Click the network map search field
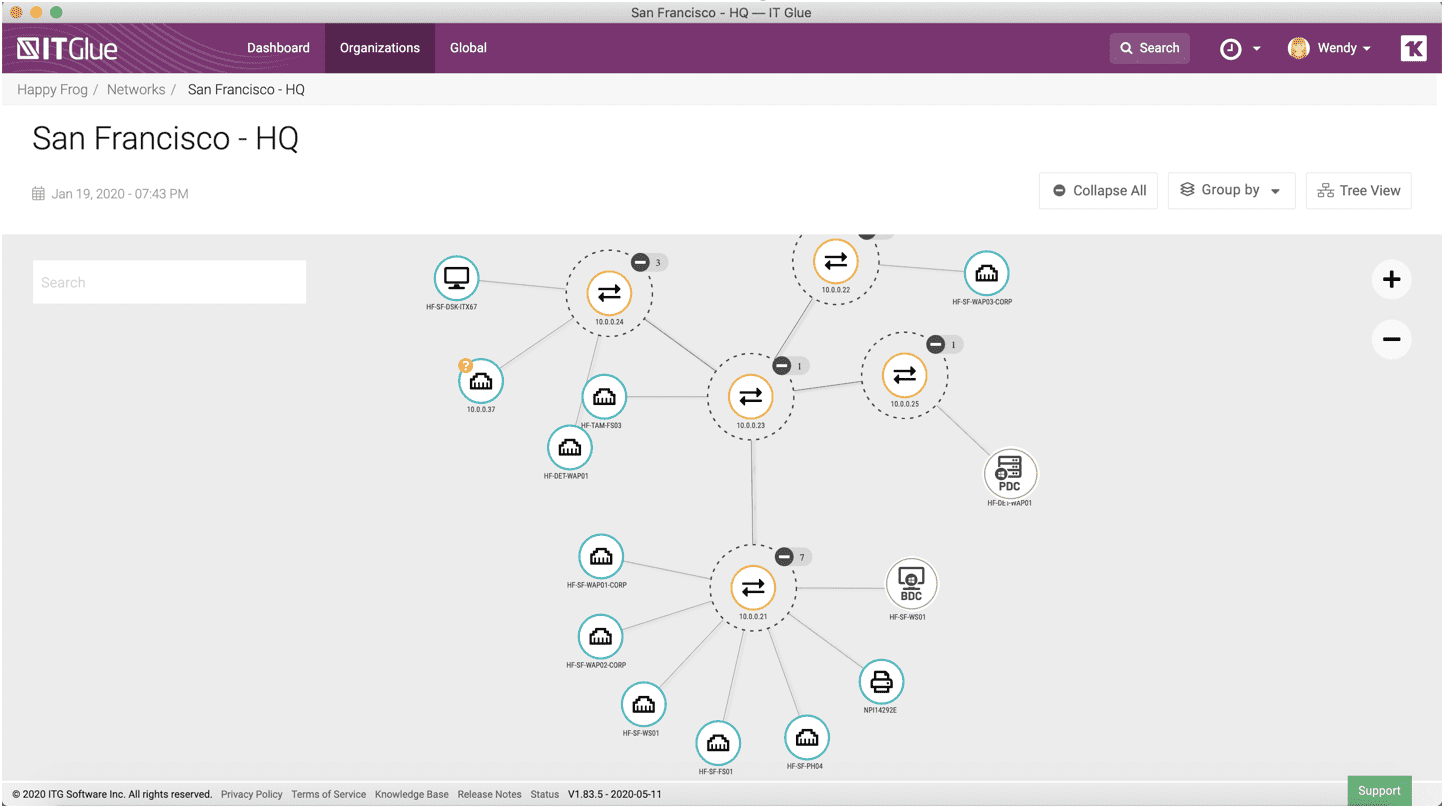This screenshot has height=808, width=1448. pos(169,282)
